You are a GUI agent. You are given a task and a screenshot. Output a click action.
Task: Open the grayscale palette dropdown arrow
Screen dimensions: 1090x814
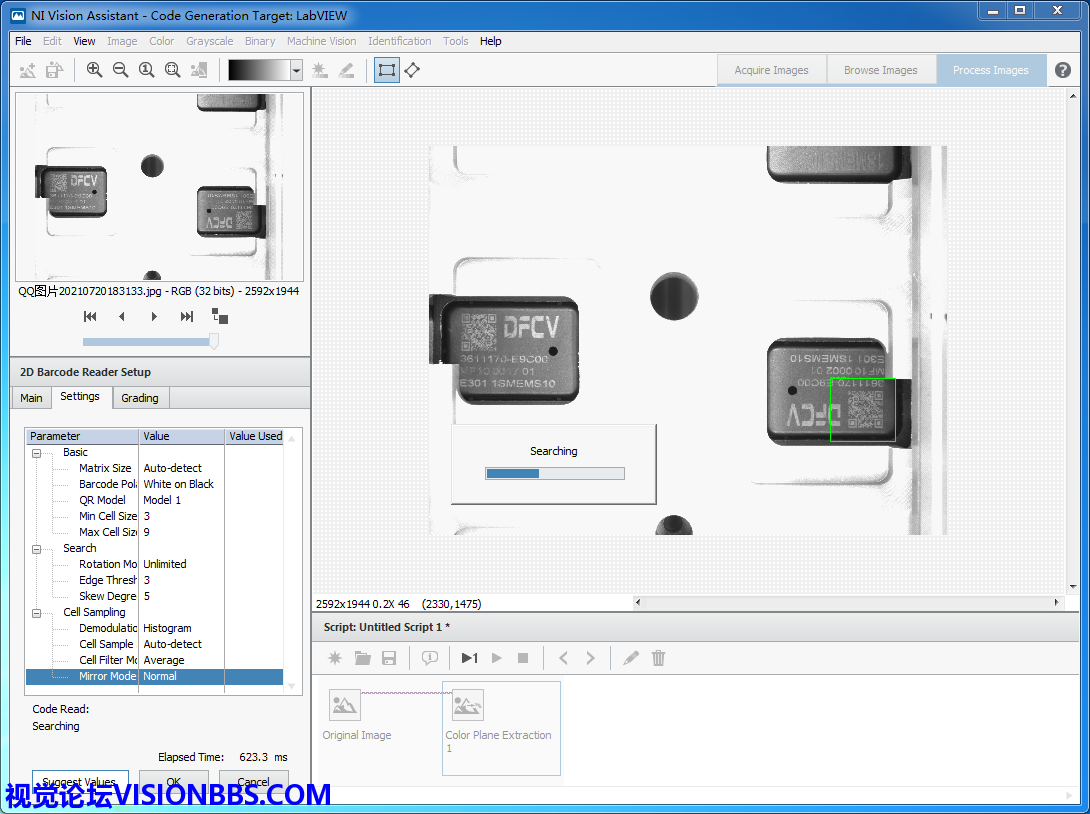(x=297, y=70)
